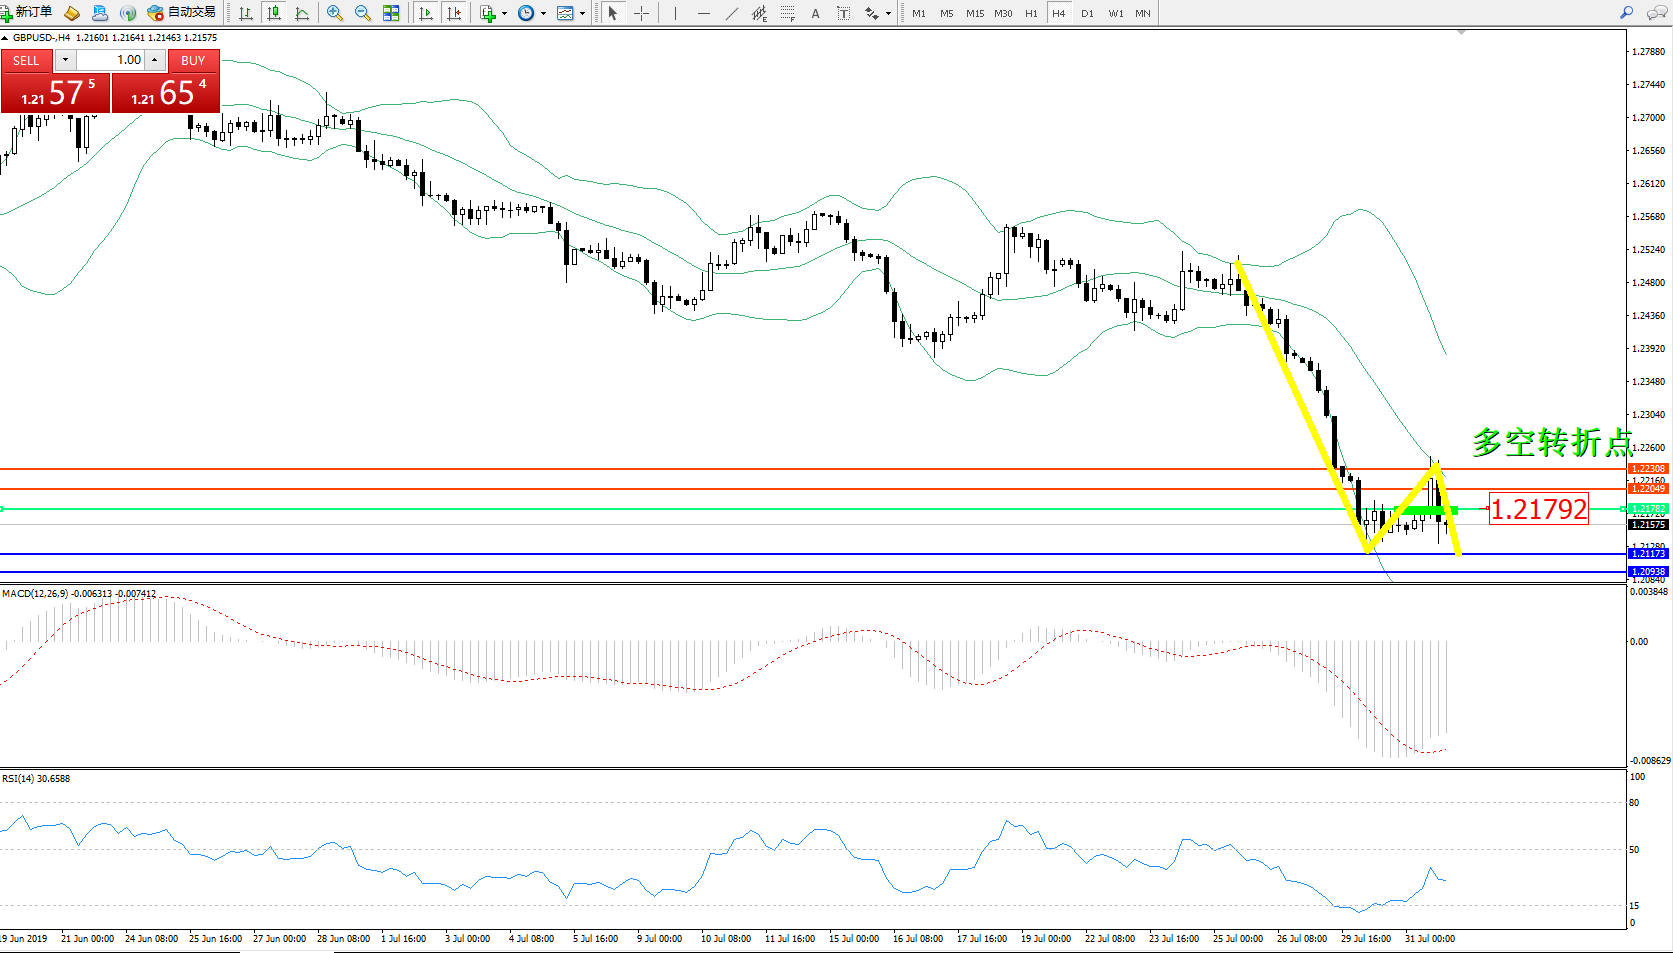
Task: Click the Zoom In magnifier icon
Action: click(335, 13)
